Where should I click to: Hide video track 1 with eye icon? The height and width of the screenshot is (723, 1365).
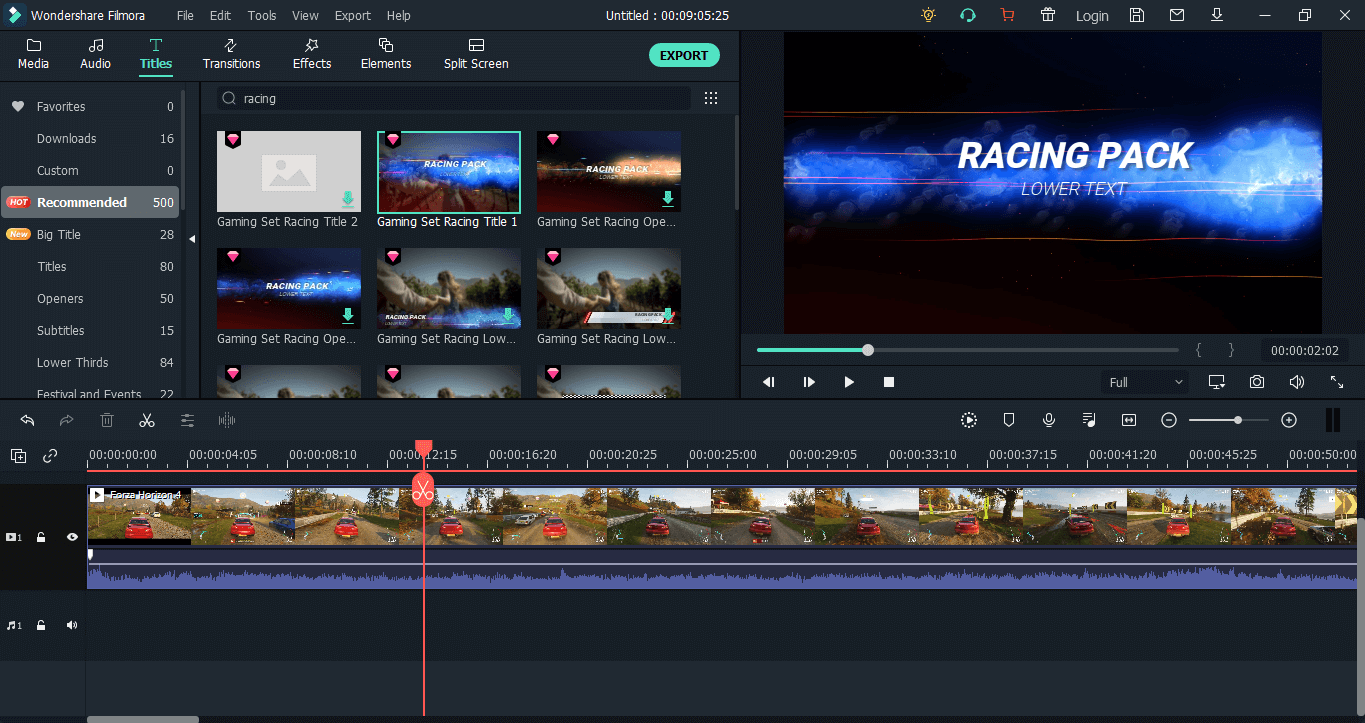[x=72, y=537]
